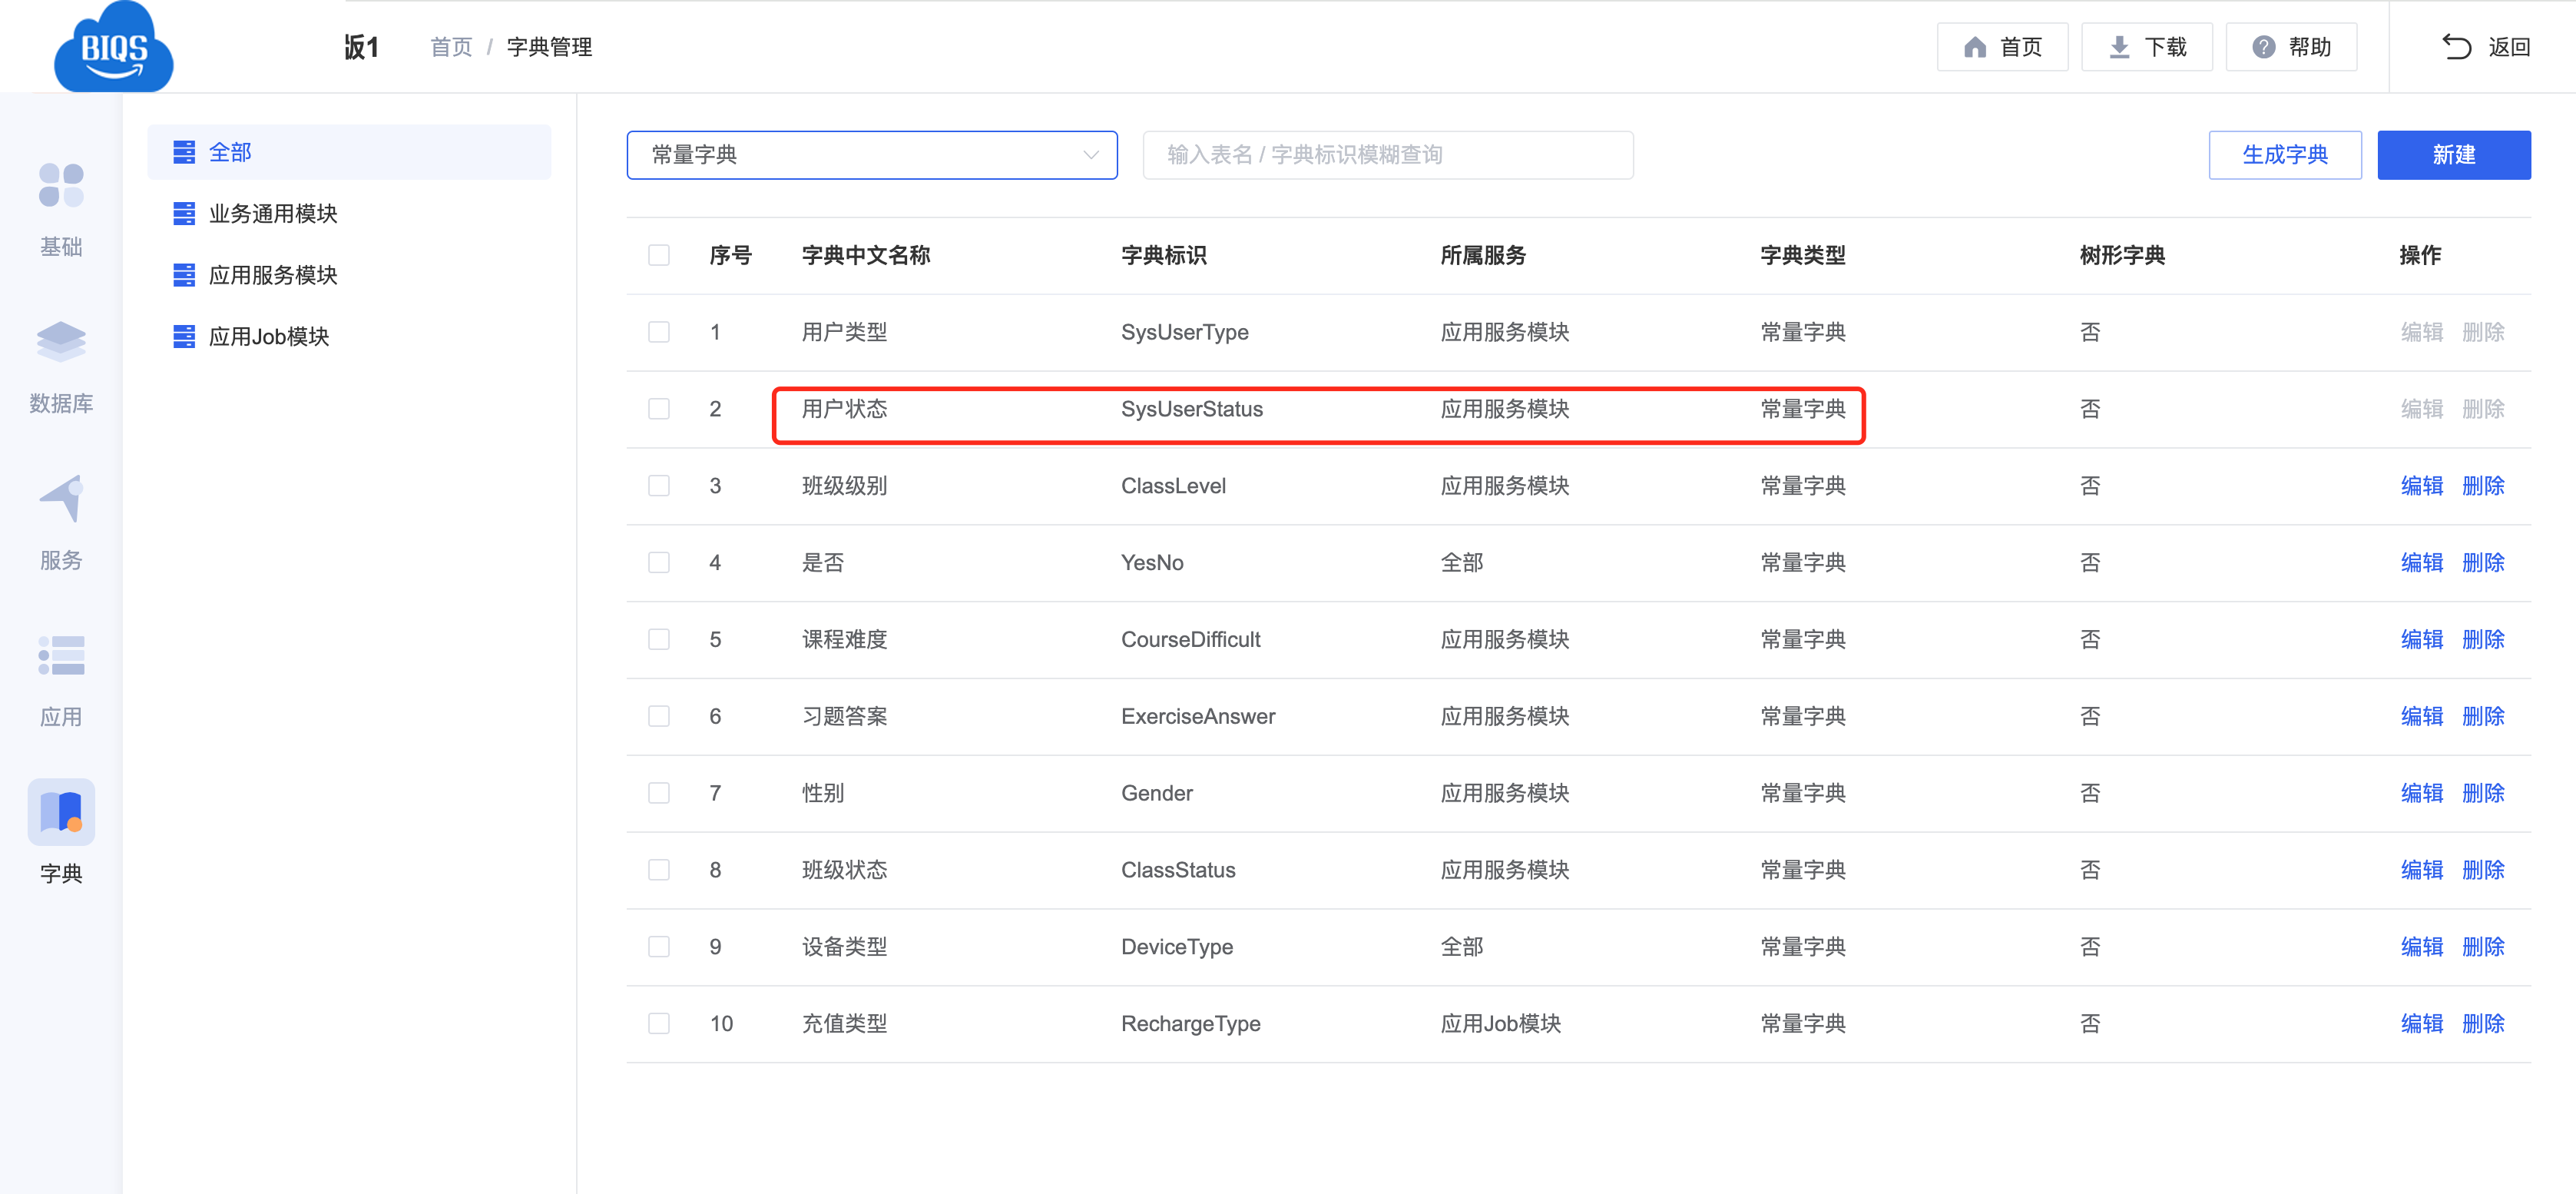The width and height of the screenshot is (2576, 1194).
Task: Edit the 班级状态 dictionary row
Action: click(2422, 870)
